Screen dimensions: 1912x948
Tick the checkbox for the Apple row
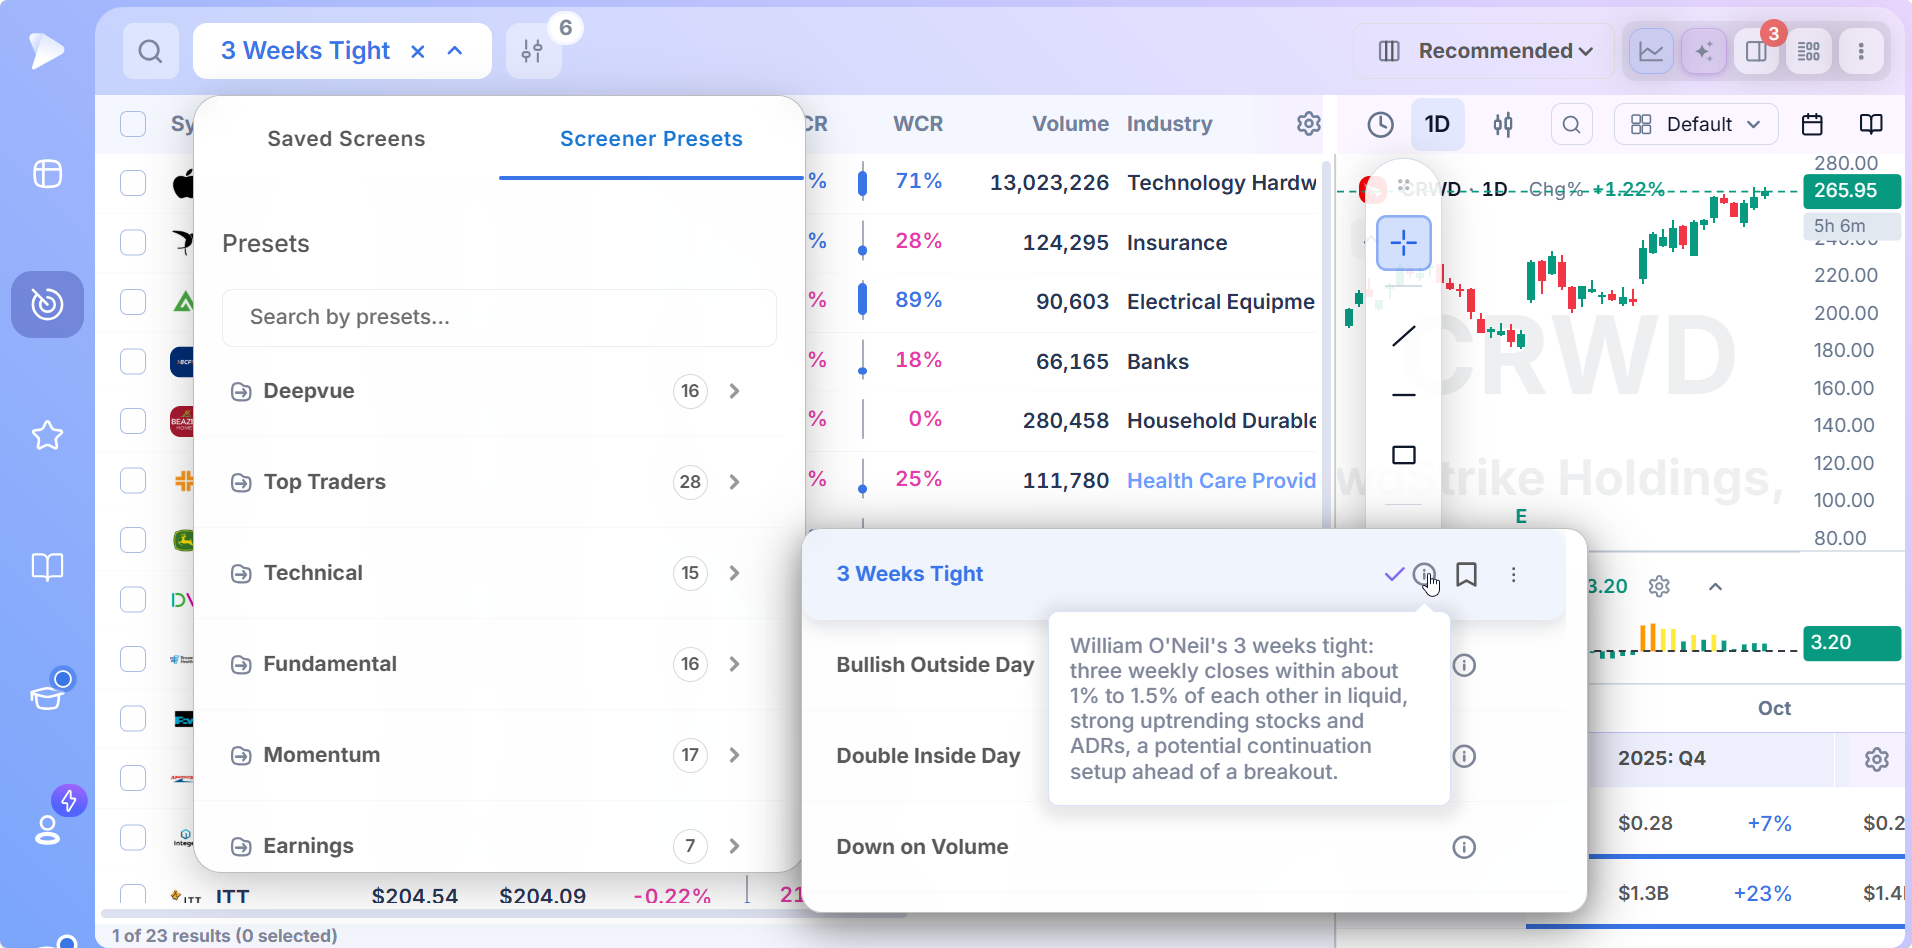point(133,183)
